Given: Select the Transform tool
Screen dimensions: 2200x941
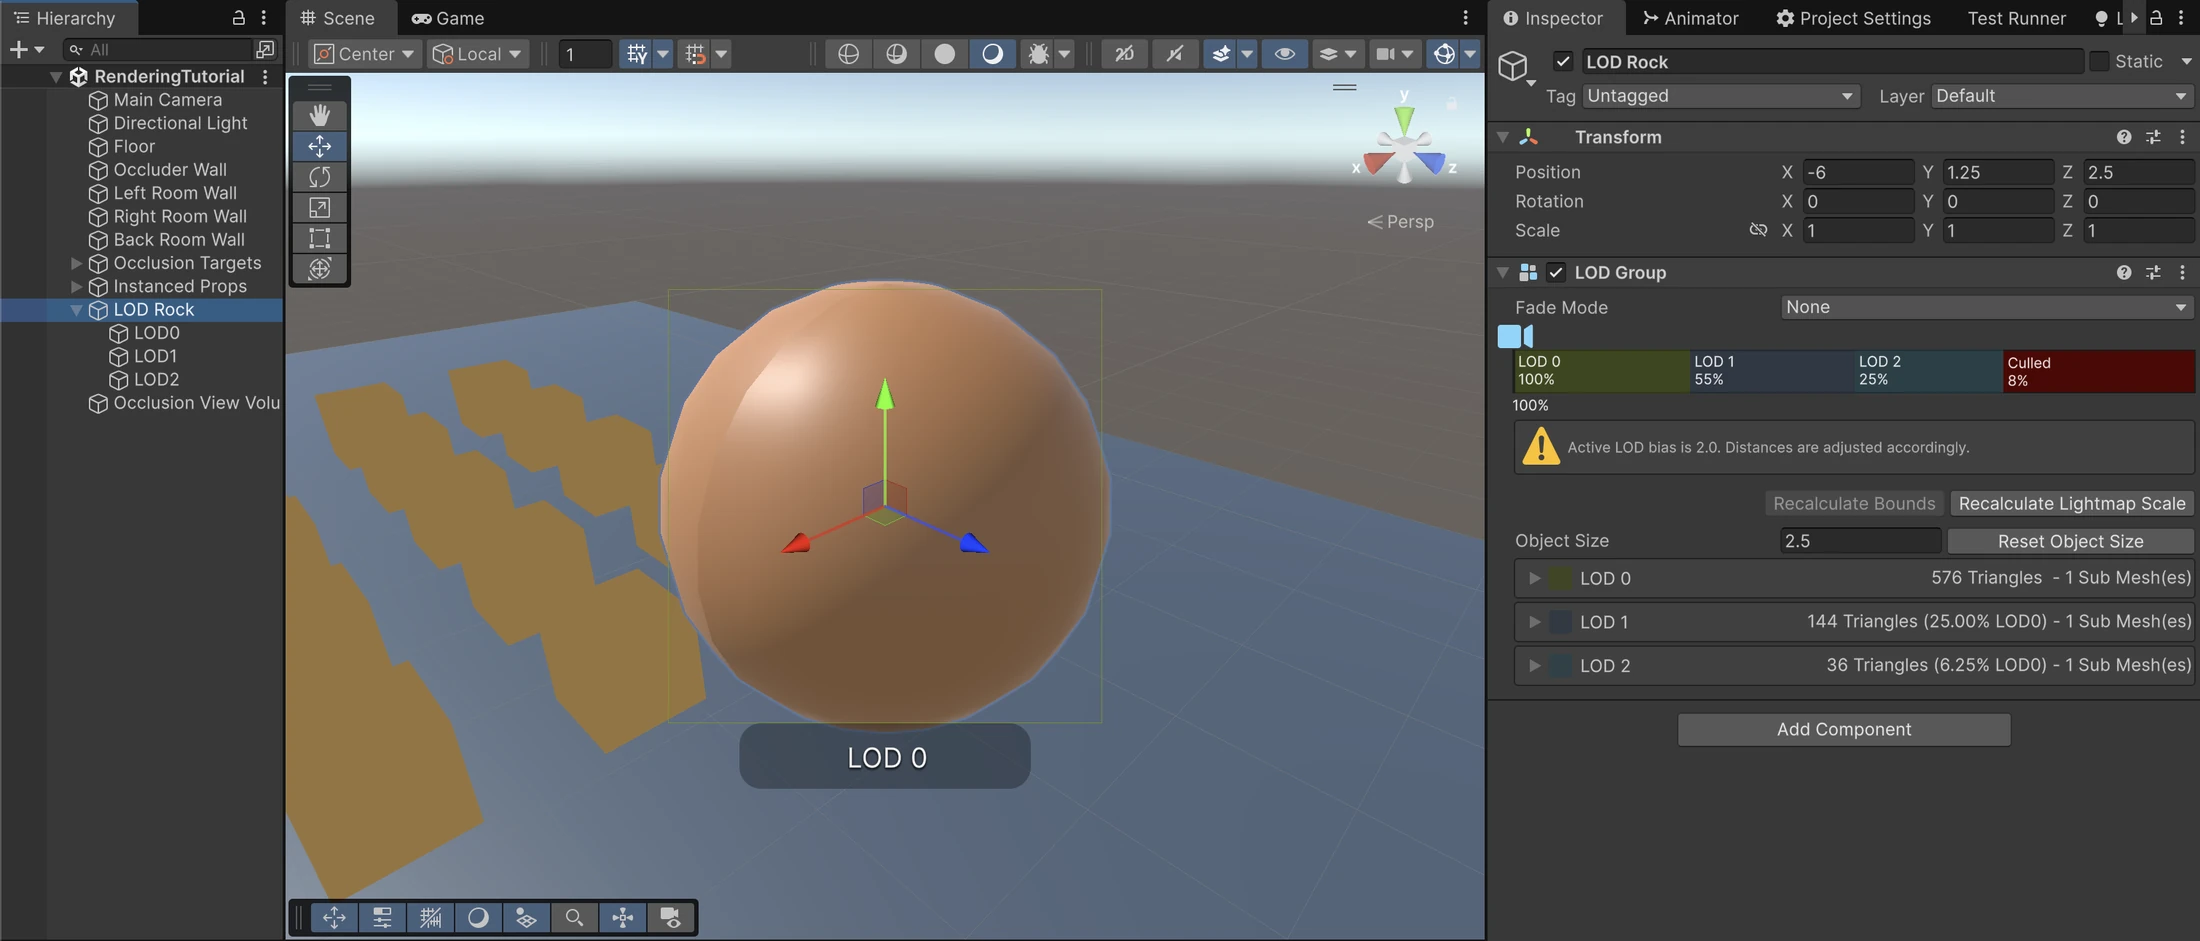Looking at the screenshot, I should pyautogui.click(x=320, y=268).
